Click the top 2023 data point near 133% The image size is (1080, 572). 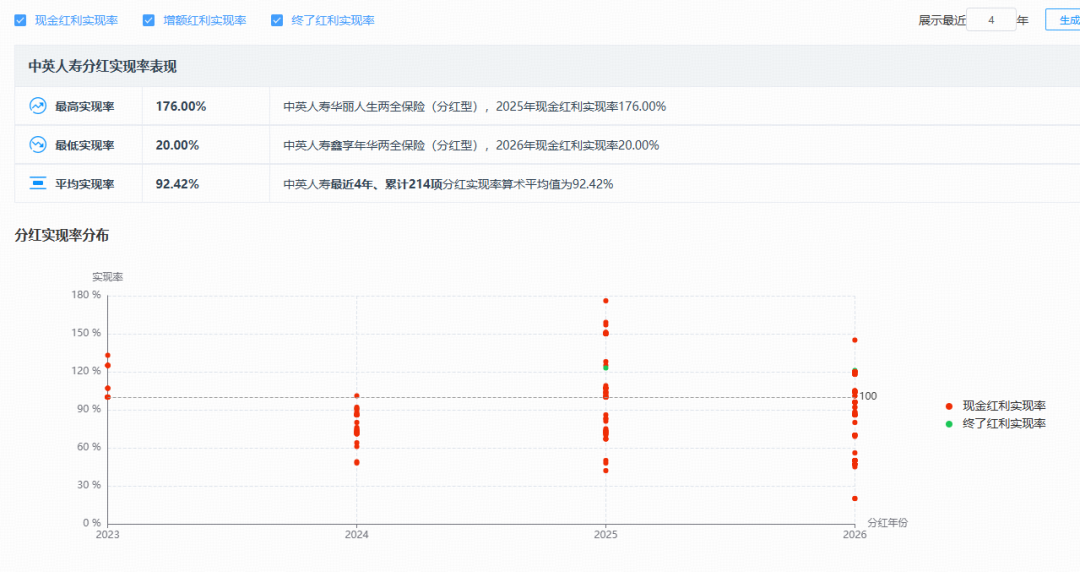tap(107, 356)
